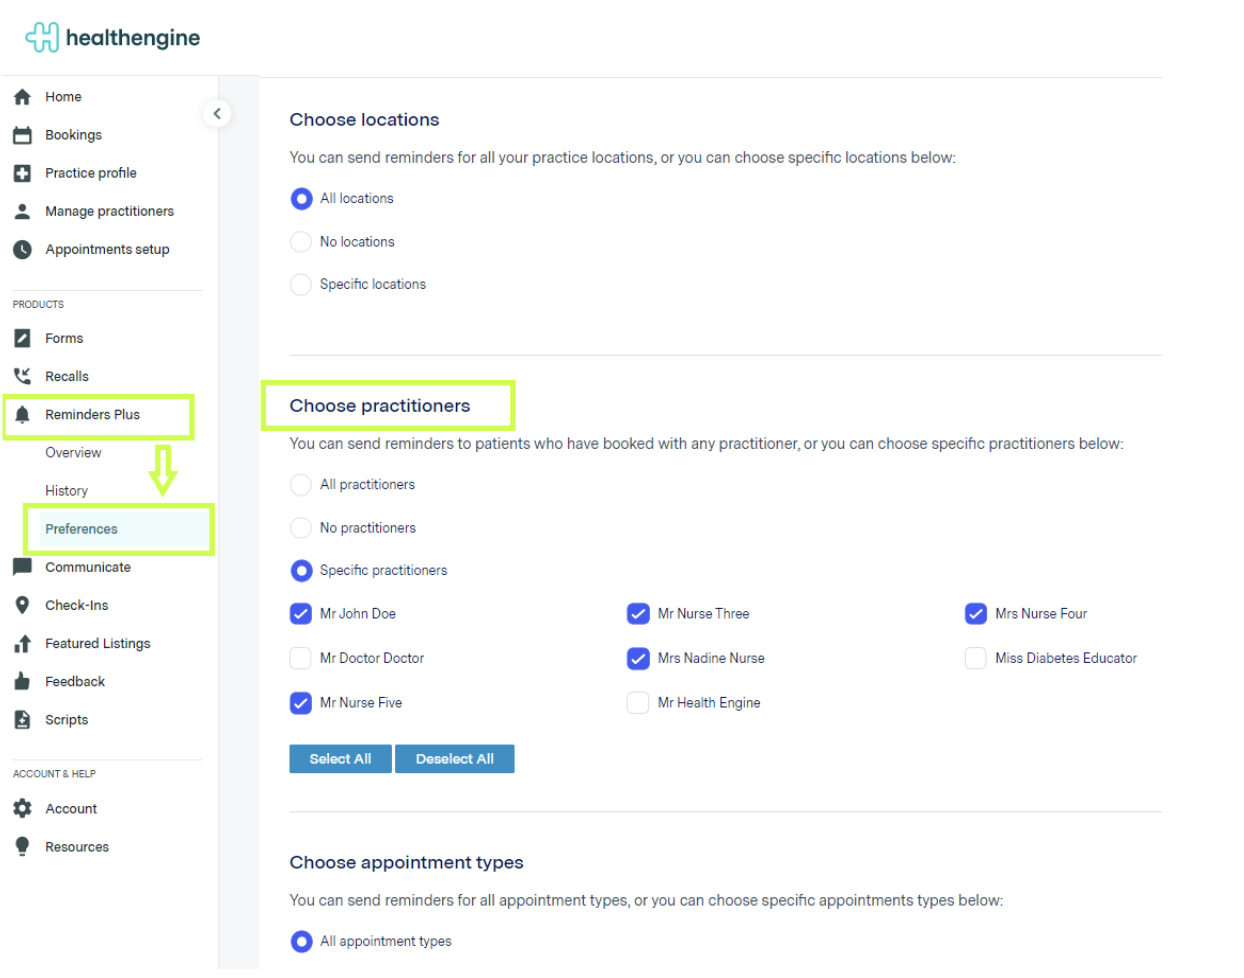
Task: Click the Choose locations heading
Action: pyautogui.click(x=364, y=120)
